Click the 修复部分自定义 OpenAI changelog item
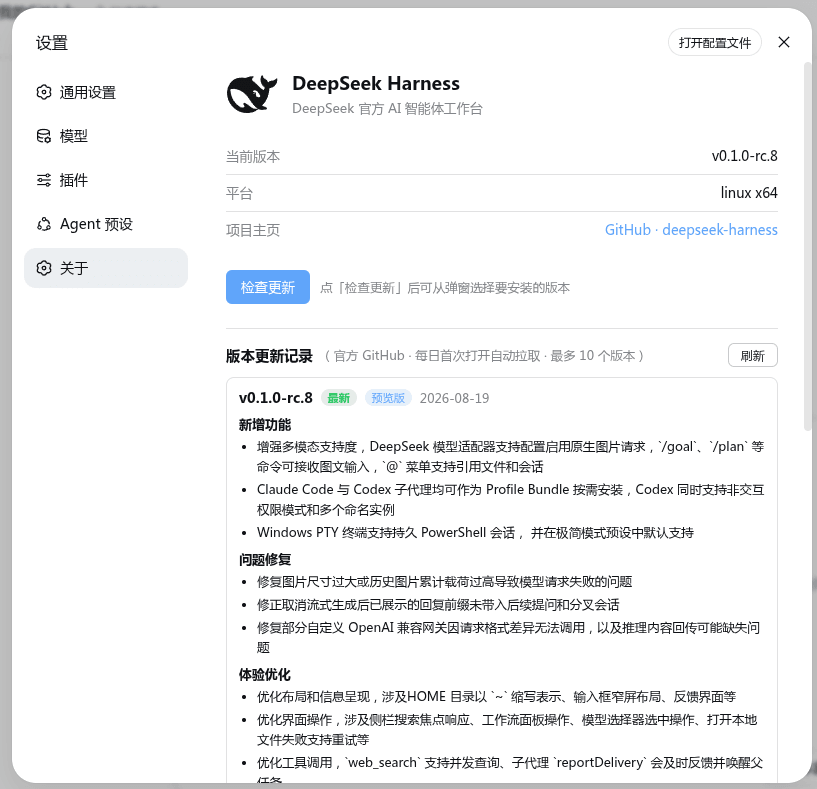 (x=508, y=637)
